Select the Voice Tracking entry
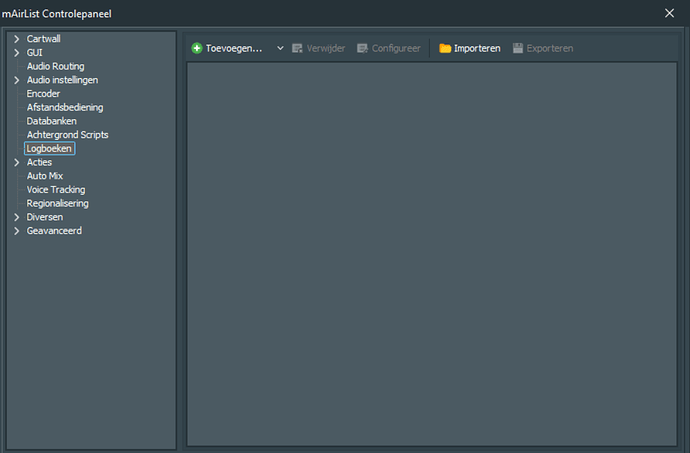 click(56, 190)
